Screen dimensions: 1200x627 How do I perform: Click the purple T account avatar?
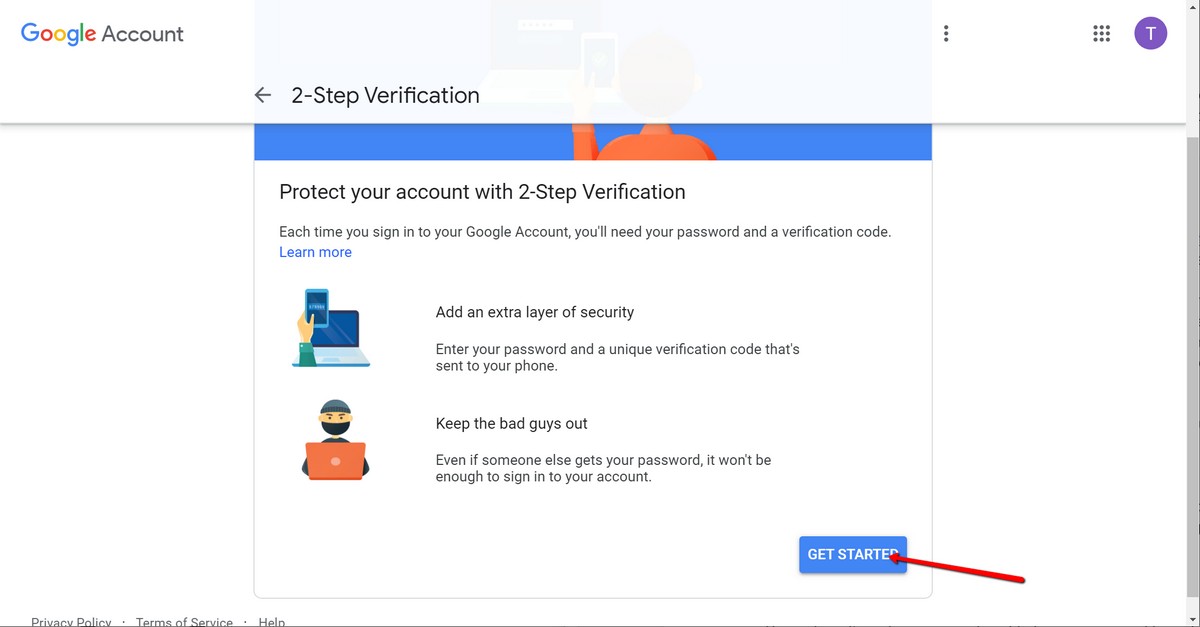tap(1150, 34)
